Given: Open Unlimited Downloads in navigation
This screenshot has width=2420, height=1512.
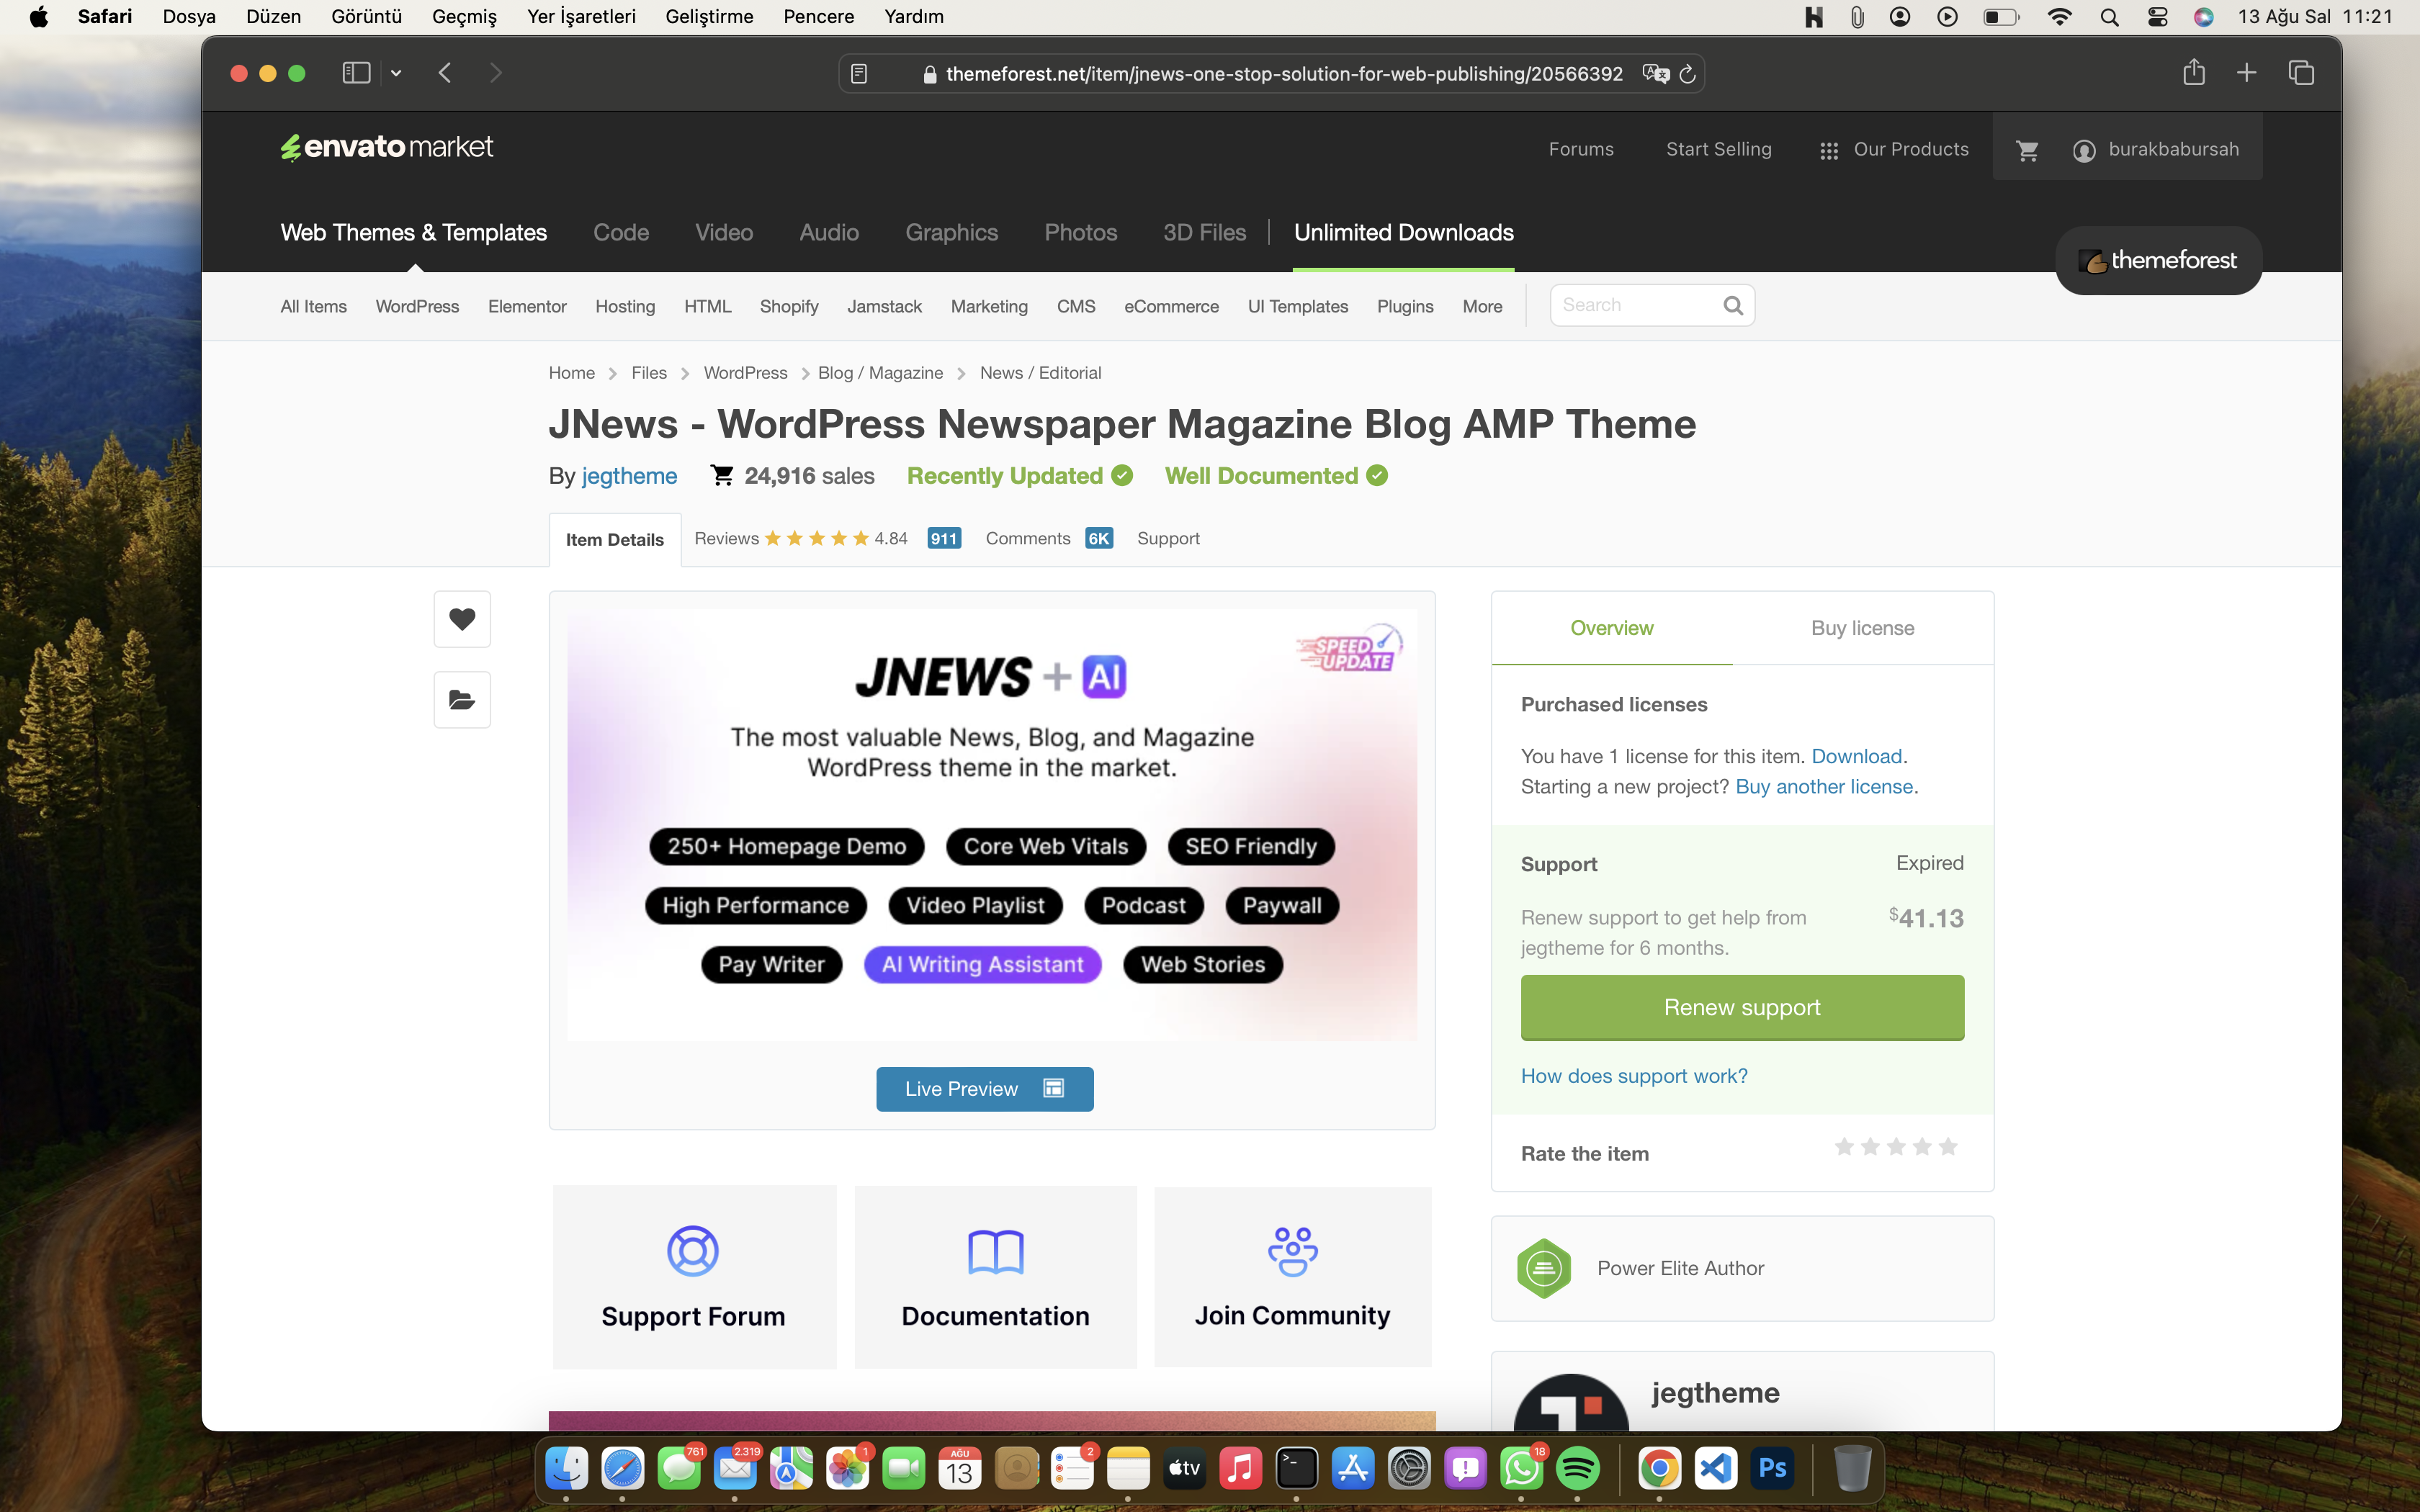Looking at the screenshot, I should tap(1403, 232).
